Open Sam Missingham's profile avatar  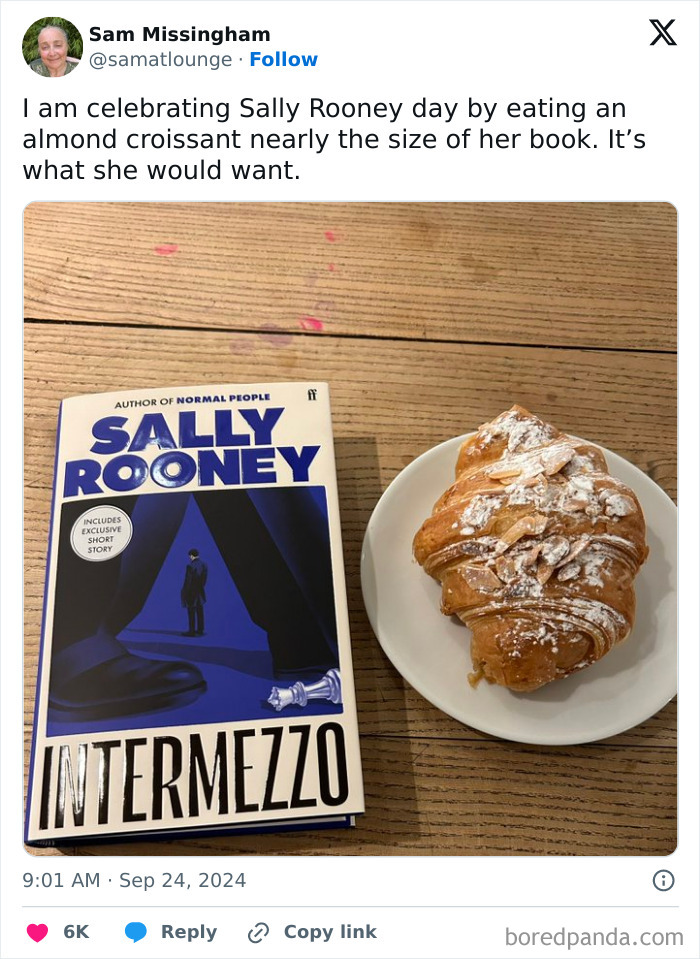pyautogui.click(x=53, y=47)
